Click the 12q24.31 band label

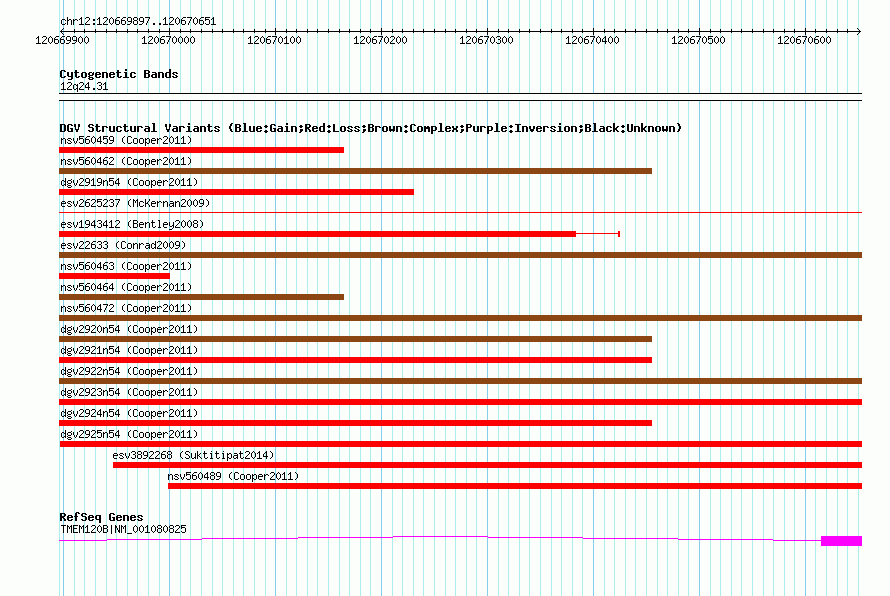coord(84,86)
